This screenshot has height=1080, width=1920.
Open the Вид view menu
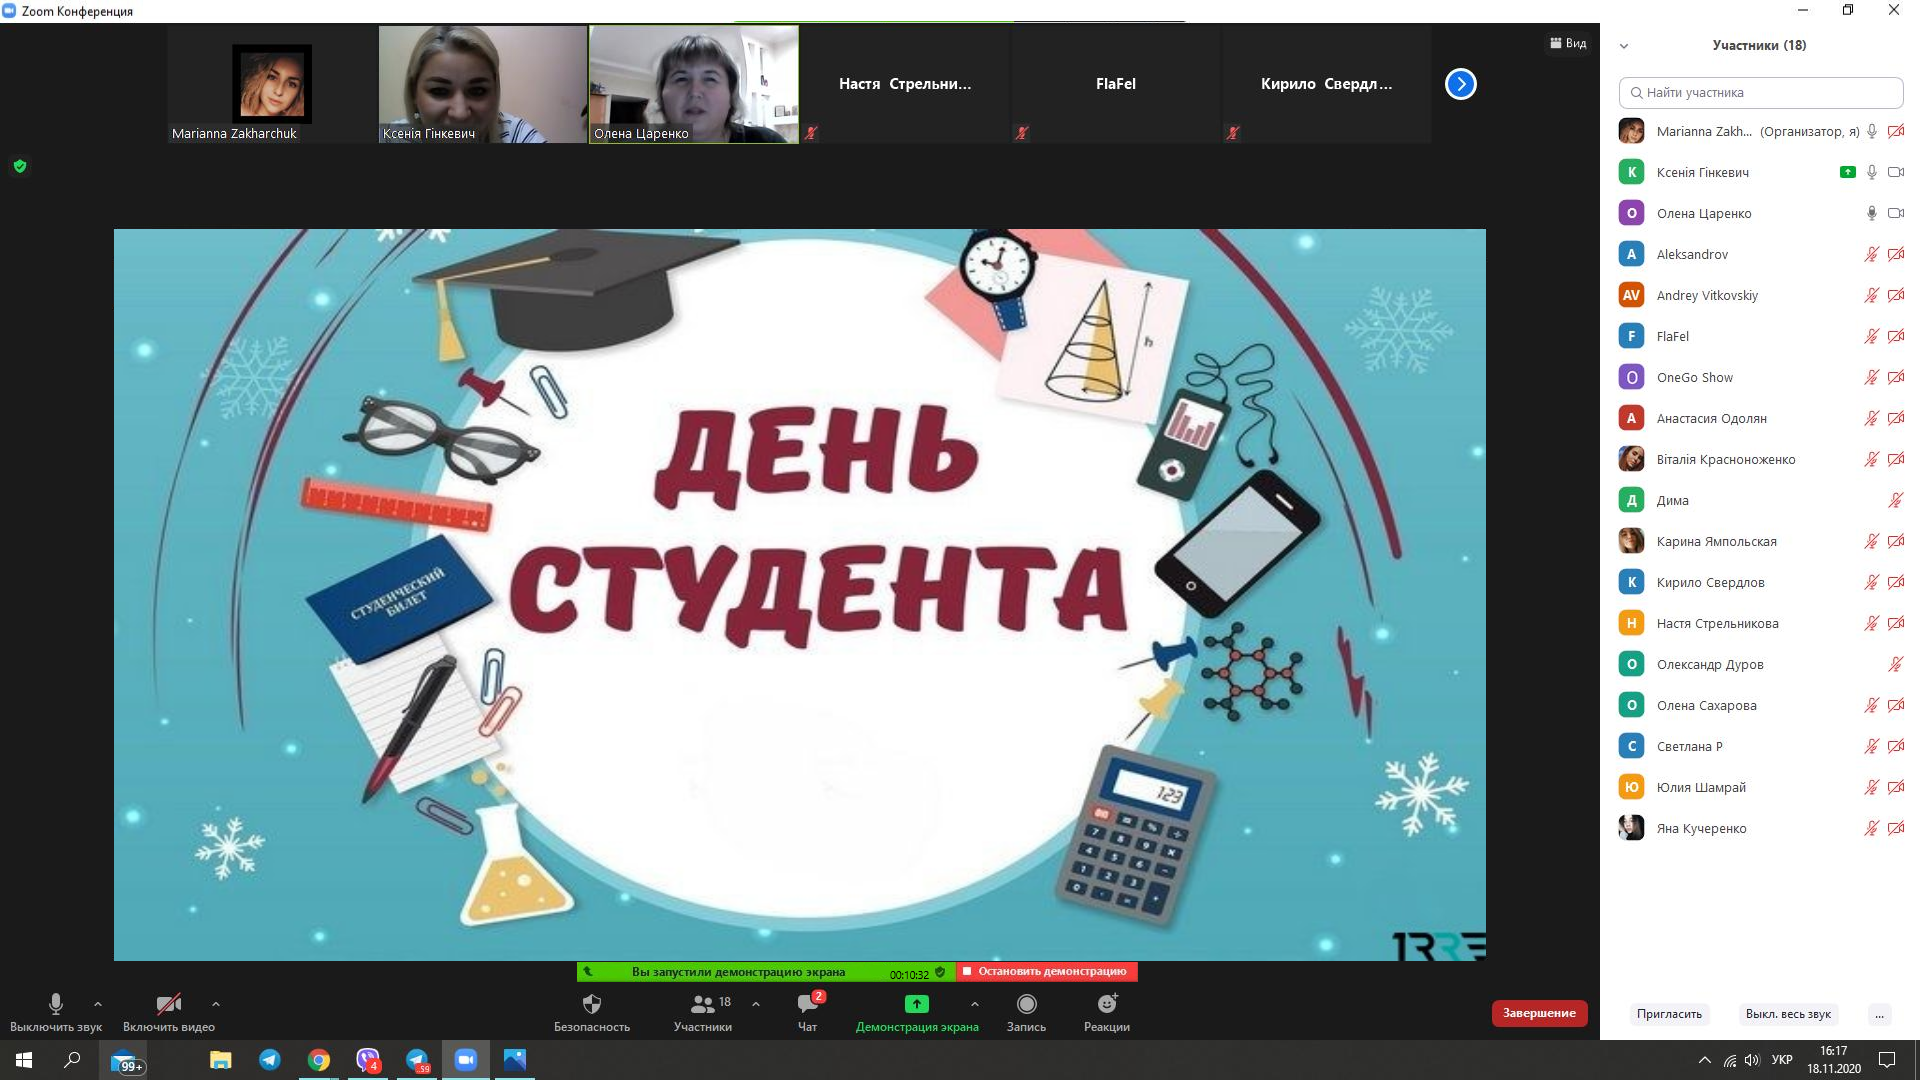(x=1568, y=43)
